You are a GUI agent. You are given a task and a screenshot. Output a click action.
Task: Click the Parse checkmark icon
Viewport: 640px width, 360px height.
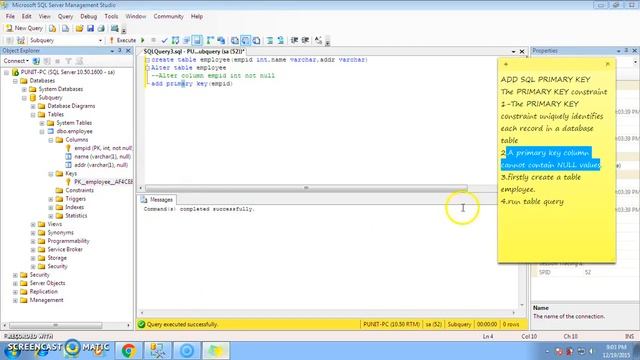coord(164,40)
